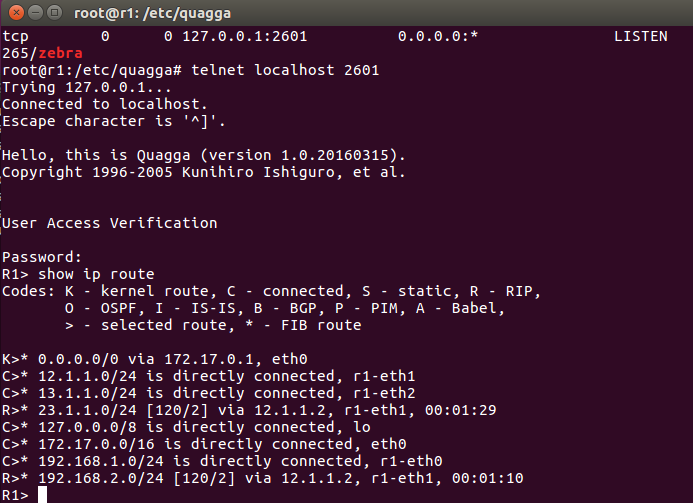The image size is (693, 503).
Task: Click the '> - selected route' legend line
Action: tap(213, 325)
